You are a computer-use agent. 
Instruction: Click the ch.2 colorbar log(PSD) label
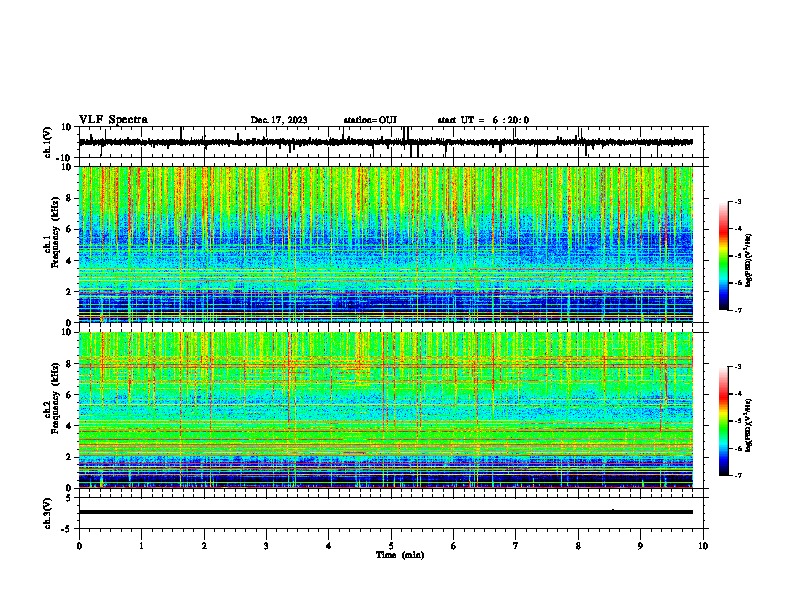click(748, 426)
